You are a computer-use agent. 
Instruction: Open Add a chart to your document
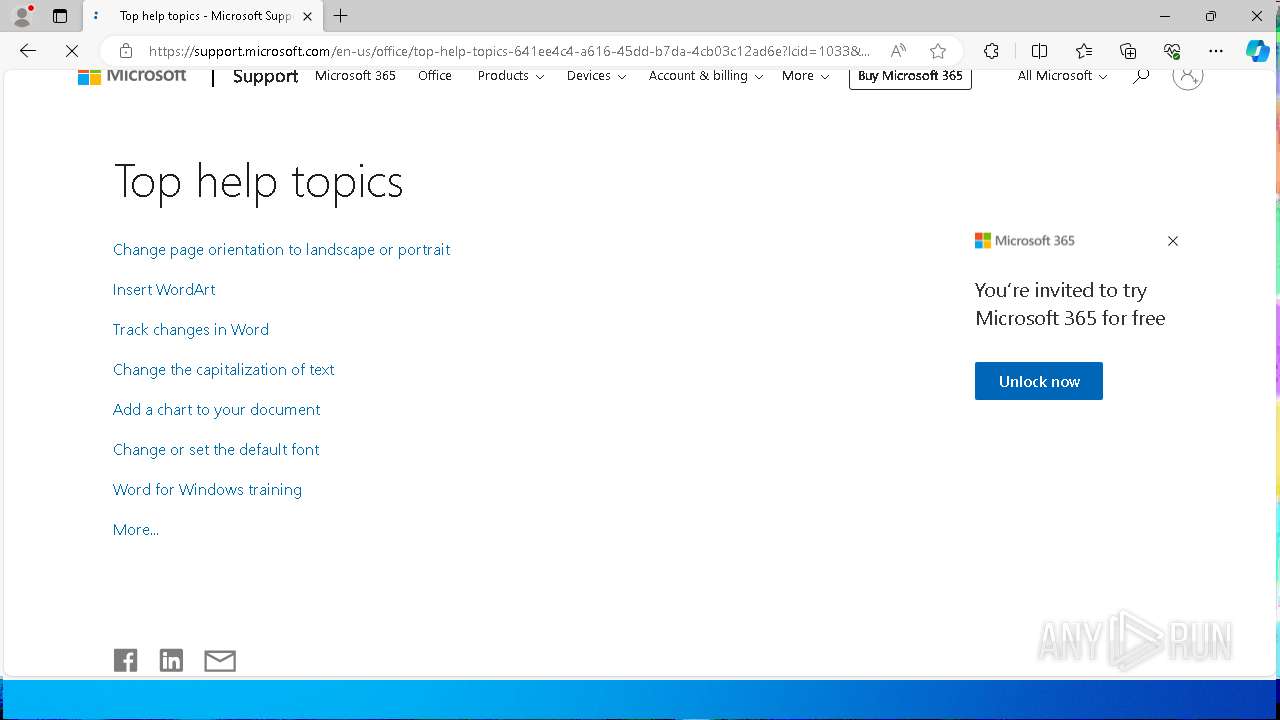[216, 410]
